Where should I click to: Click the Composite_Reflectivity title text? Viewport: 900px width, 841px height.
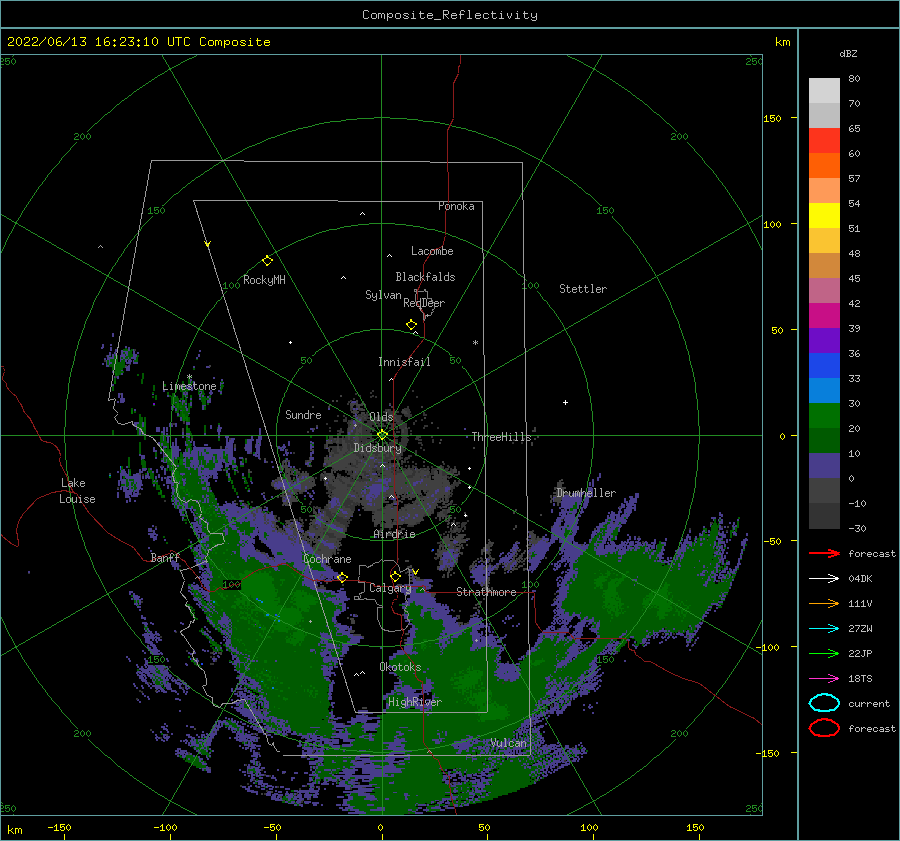pyautogui.click(x=450, y=15)
